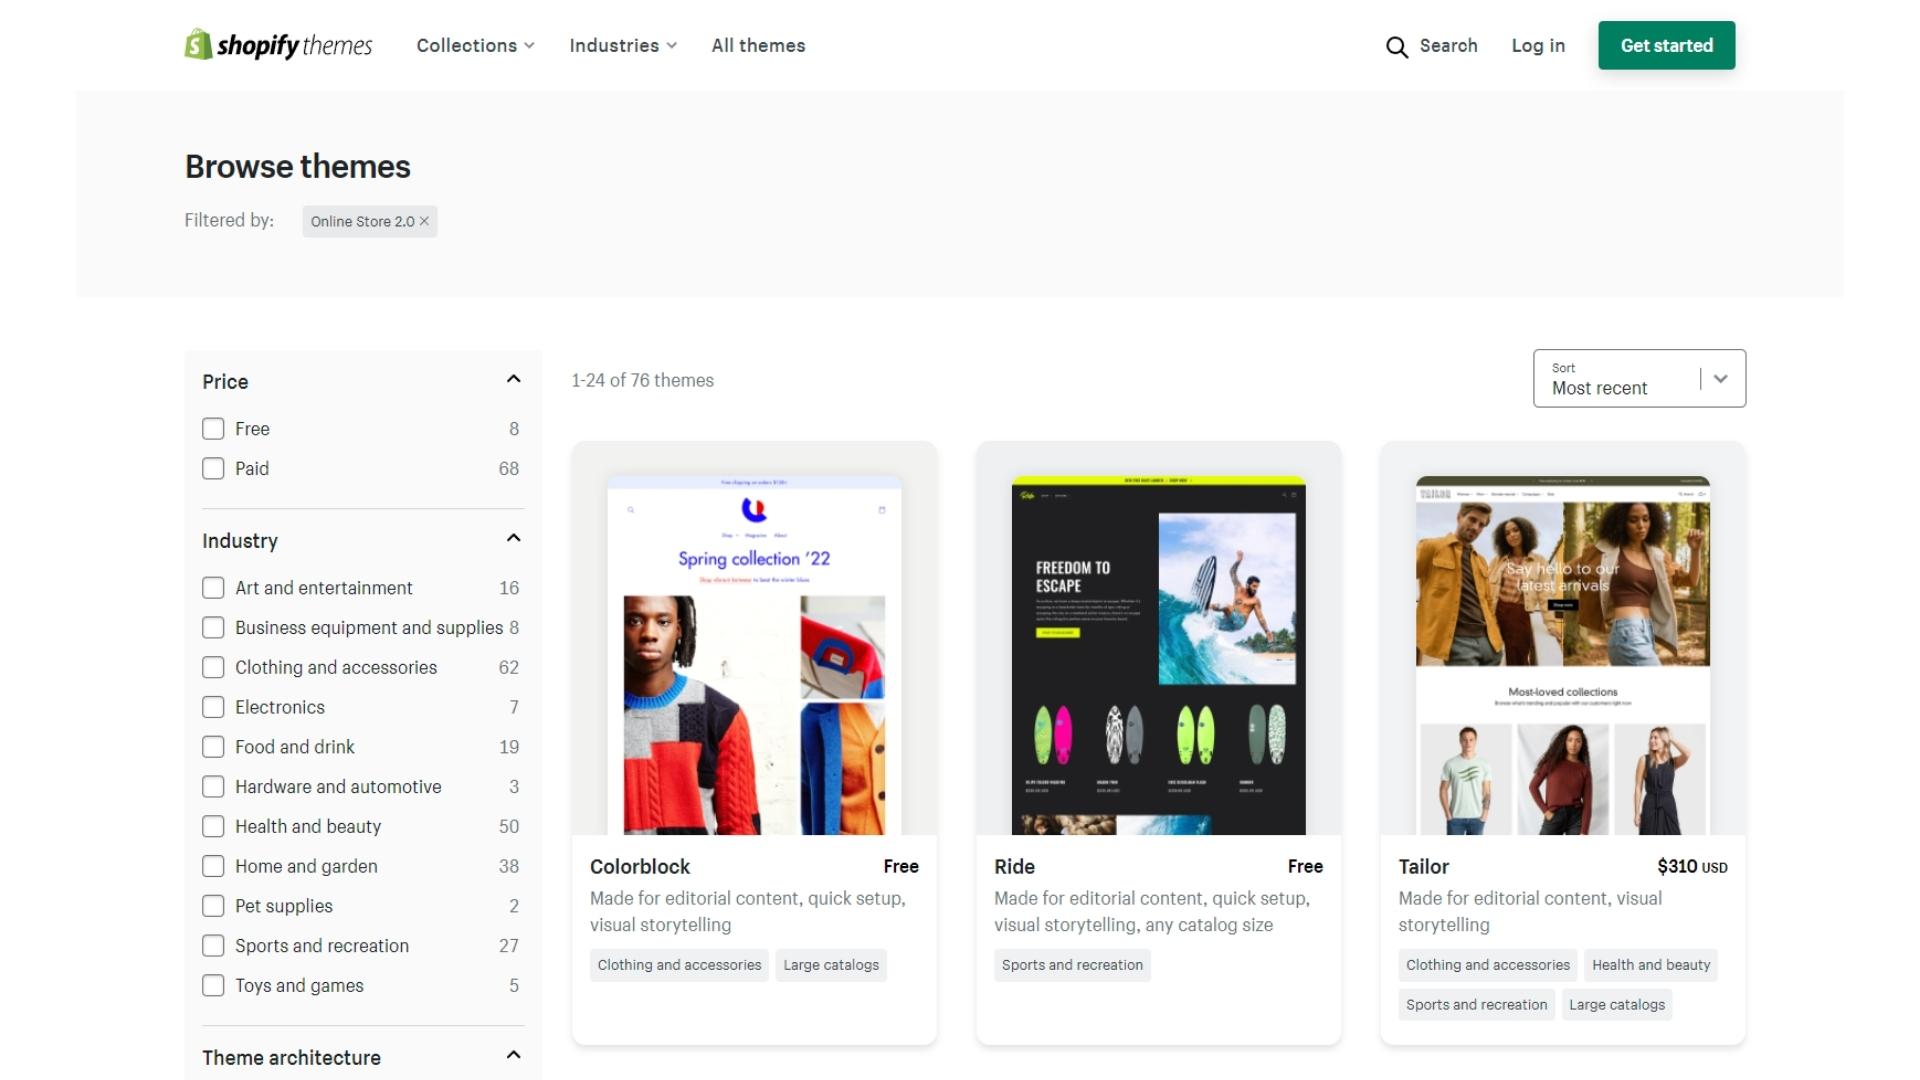The height and width of the screenshot is (1080, 1920).
Task: Open the Industries menu
Action: coord(622,45)
